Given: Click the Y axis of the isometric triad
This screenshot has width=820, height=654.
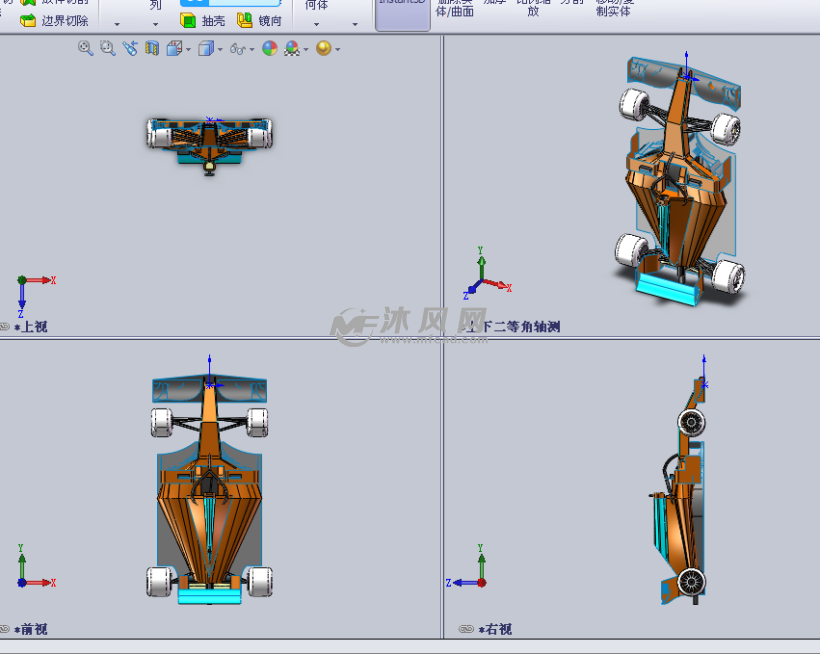Looking at the screenshot, I should coord(481,264).
